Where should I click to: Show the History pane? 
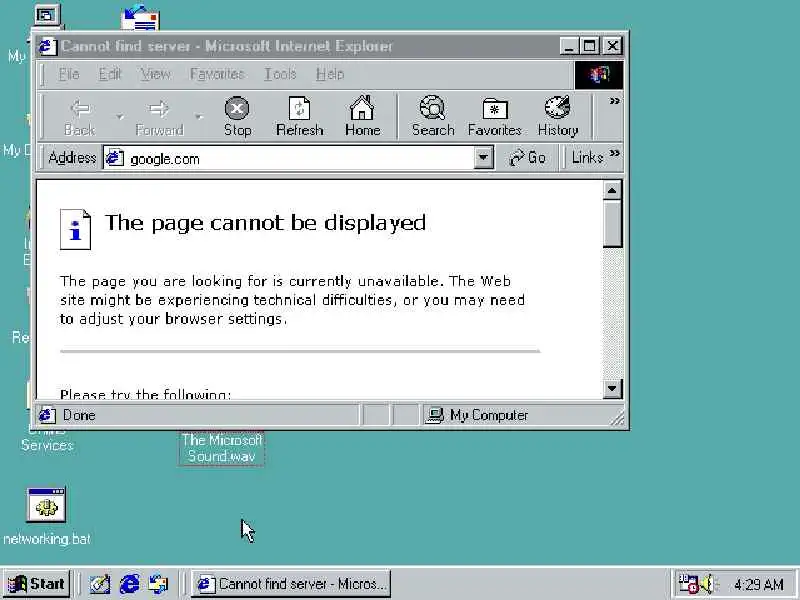pos(558,117)
